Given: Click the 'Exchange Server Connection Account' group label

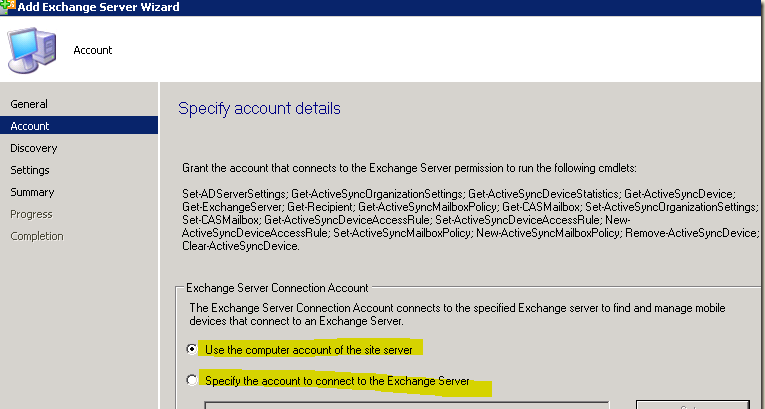Looking at the screenshot, I should click(x=277, y=288).
